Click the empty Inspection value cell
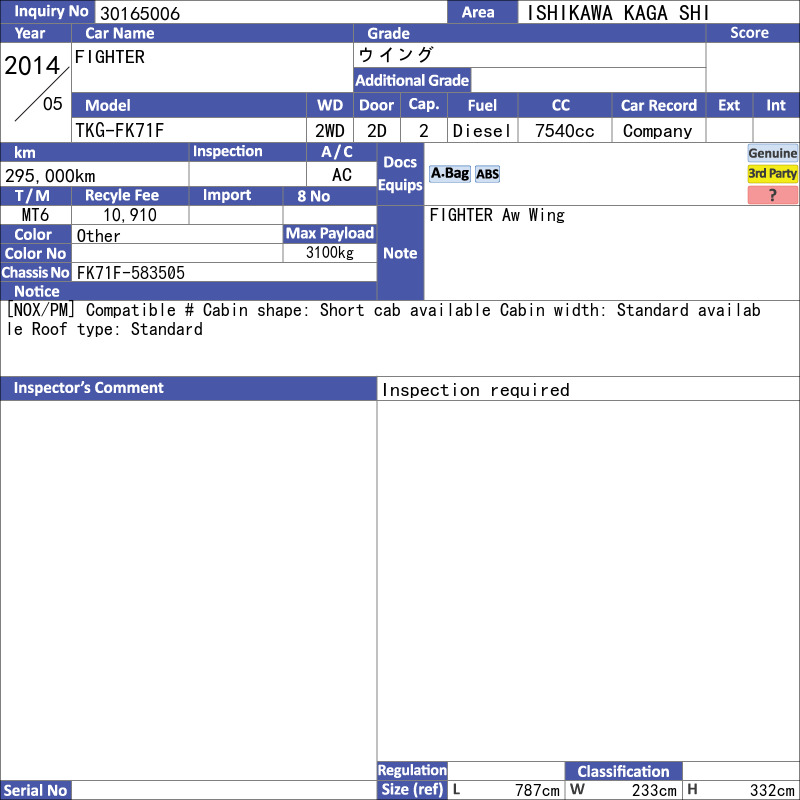This screenshot has width=800, height=800. [247, 175]
